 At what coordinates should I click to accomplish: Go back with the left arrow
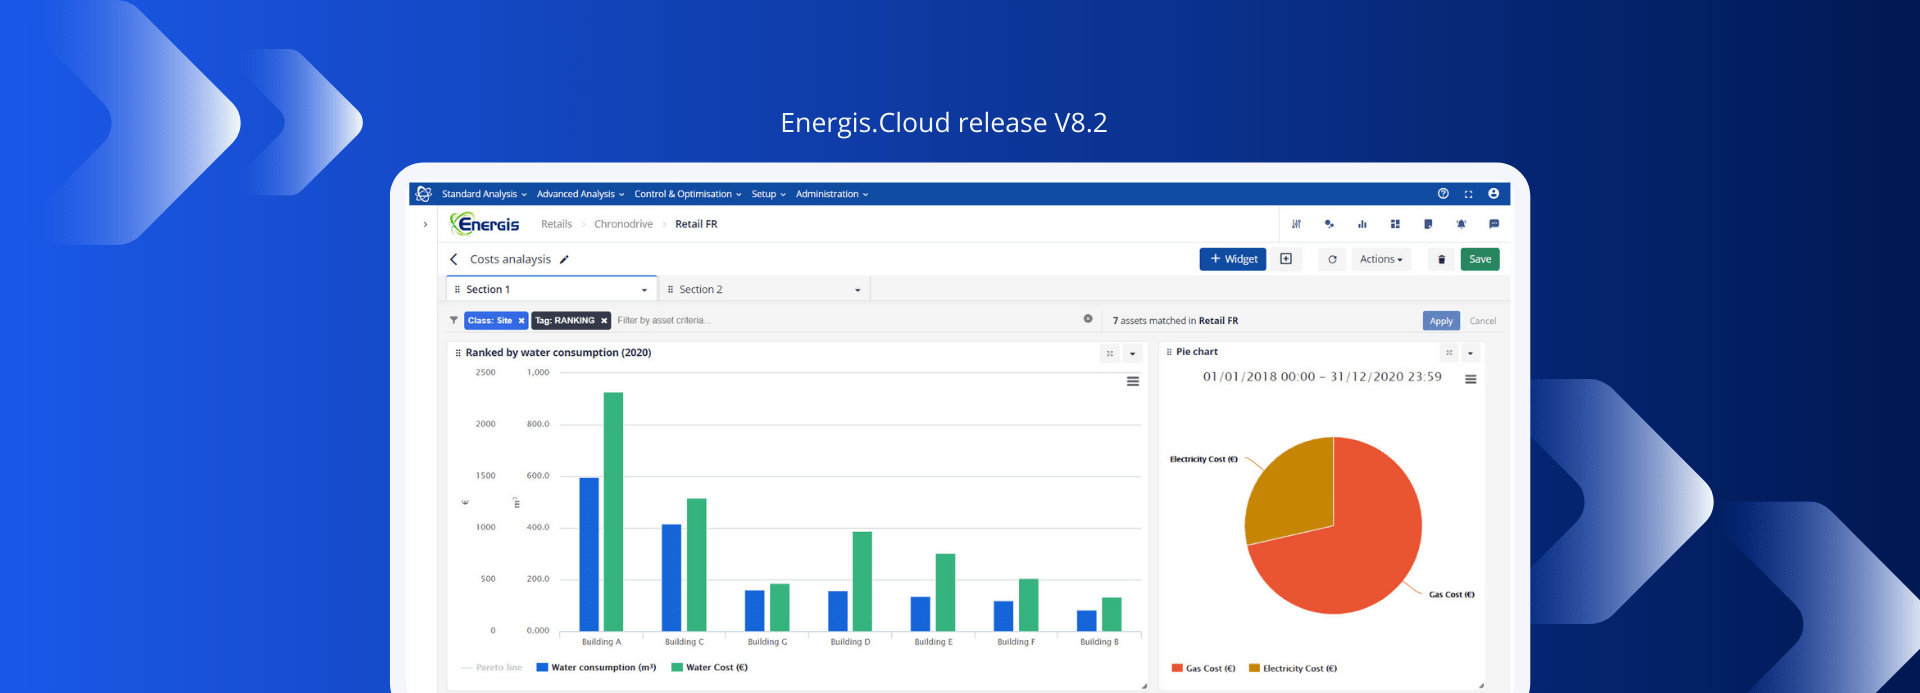(454, 259)
